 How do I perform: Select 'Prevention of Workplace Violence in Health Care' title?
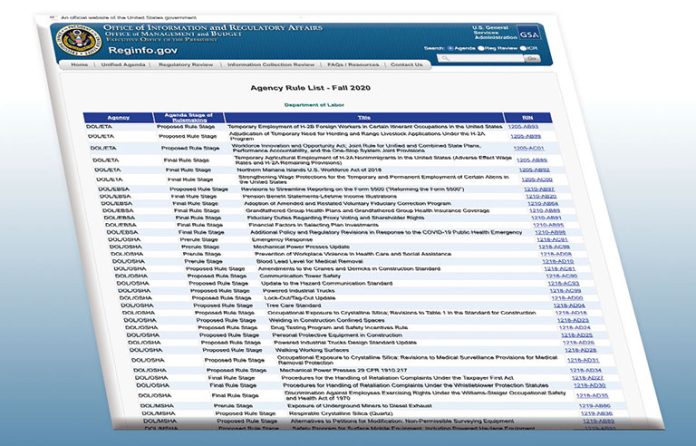tap(353, 254)
